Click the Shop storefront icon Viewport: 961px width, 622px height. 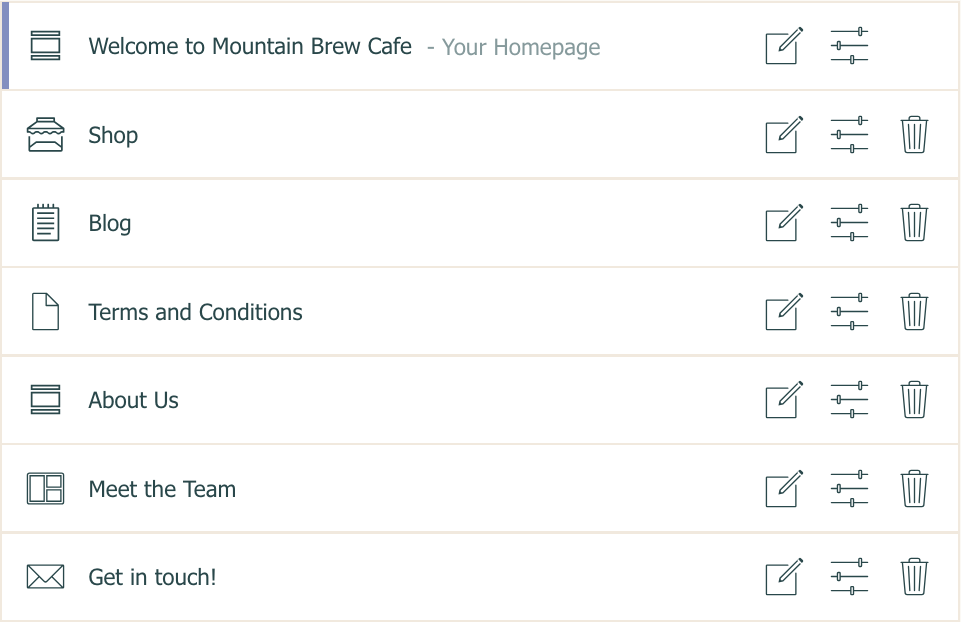[x=45, y=134]
